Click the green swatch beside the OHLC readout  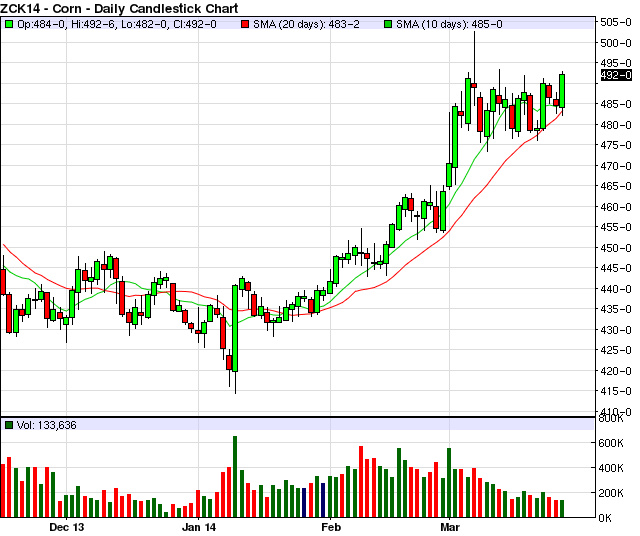click(x=9, y=24)
